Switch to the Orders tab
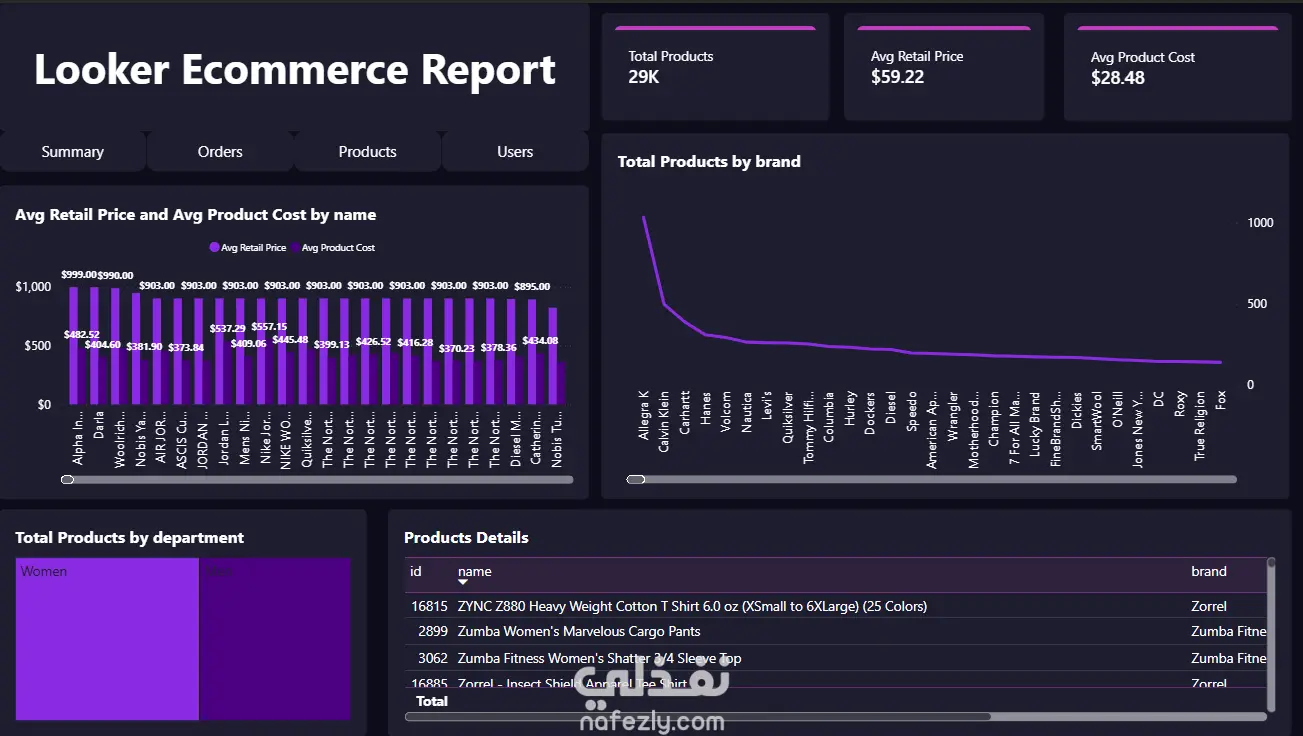Screen dimensions: 1303x736 click(x=220, y=152)
